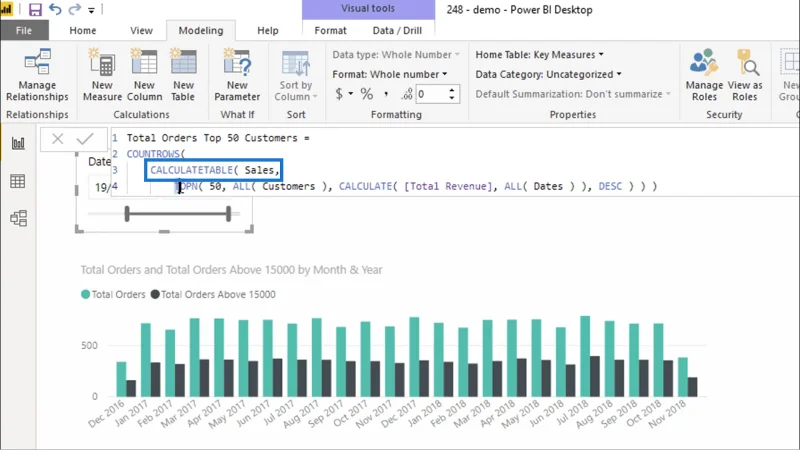
Task: Open the File menu
Action: click(x=24, y=31)
